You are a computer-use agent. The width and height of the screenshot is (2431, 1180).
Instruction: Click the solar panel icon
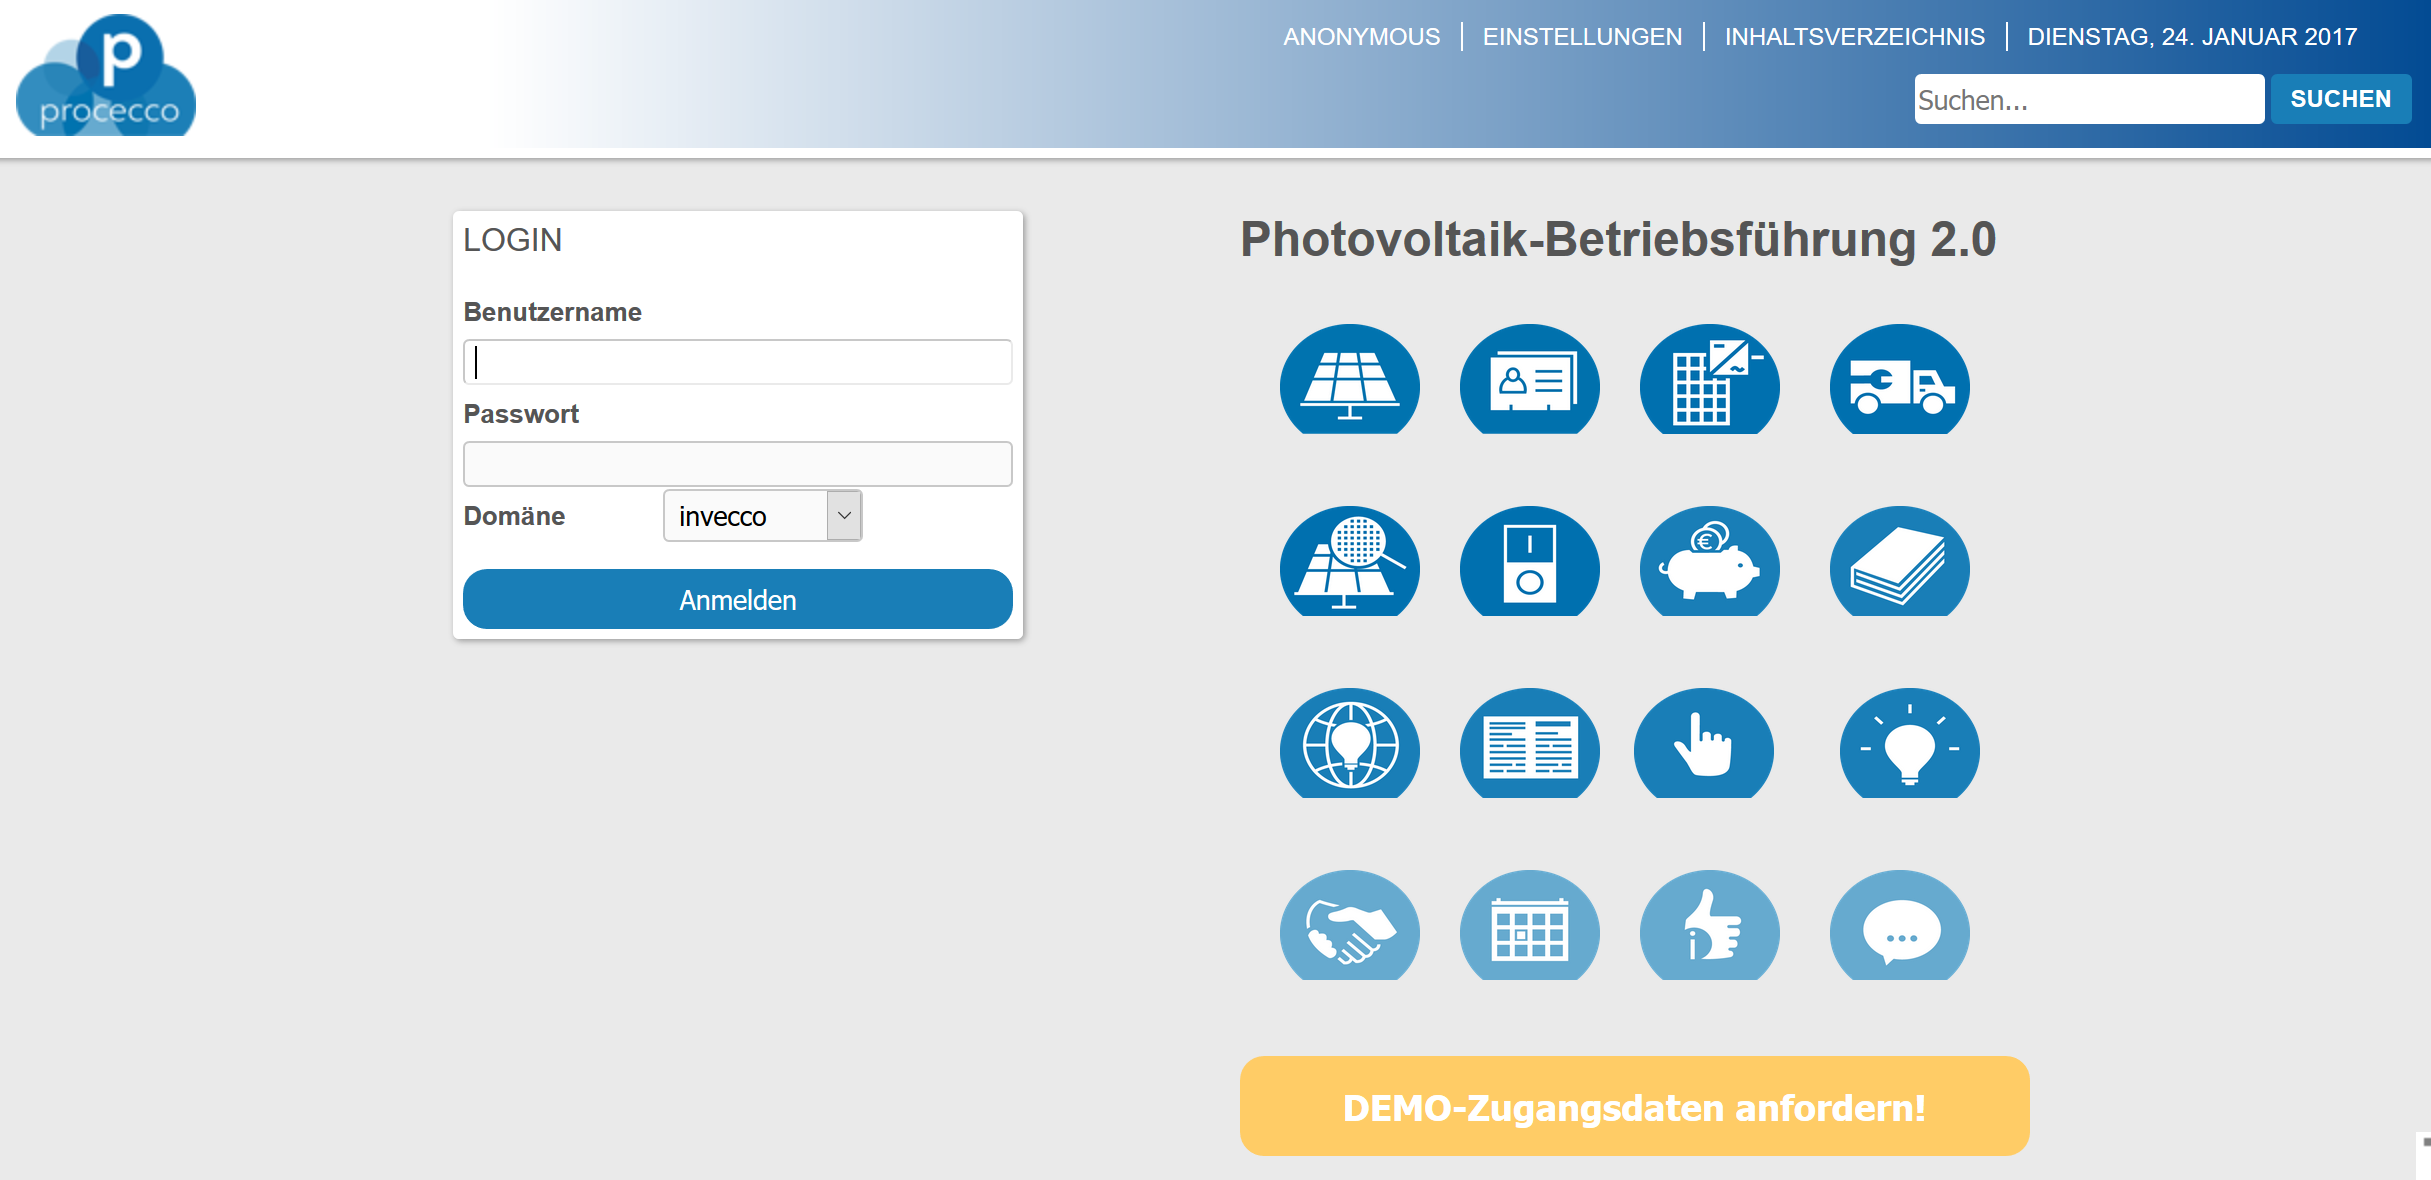pyautogui.click(x=1349, y=380)
